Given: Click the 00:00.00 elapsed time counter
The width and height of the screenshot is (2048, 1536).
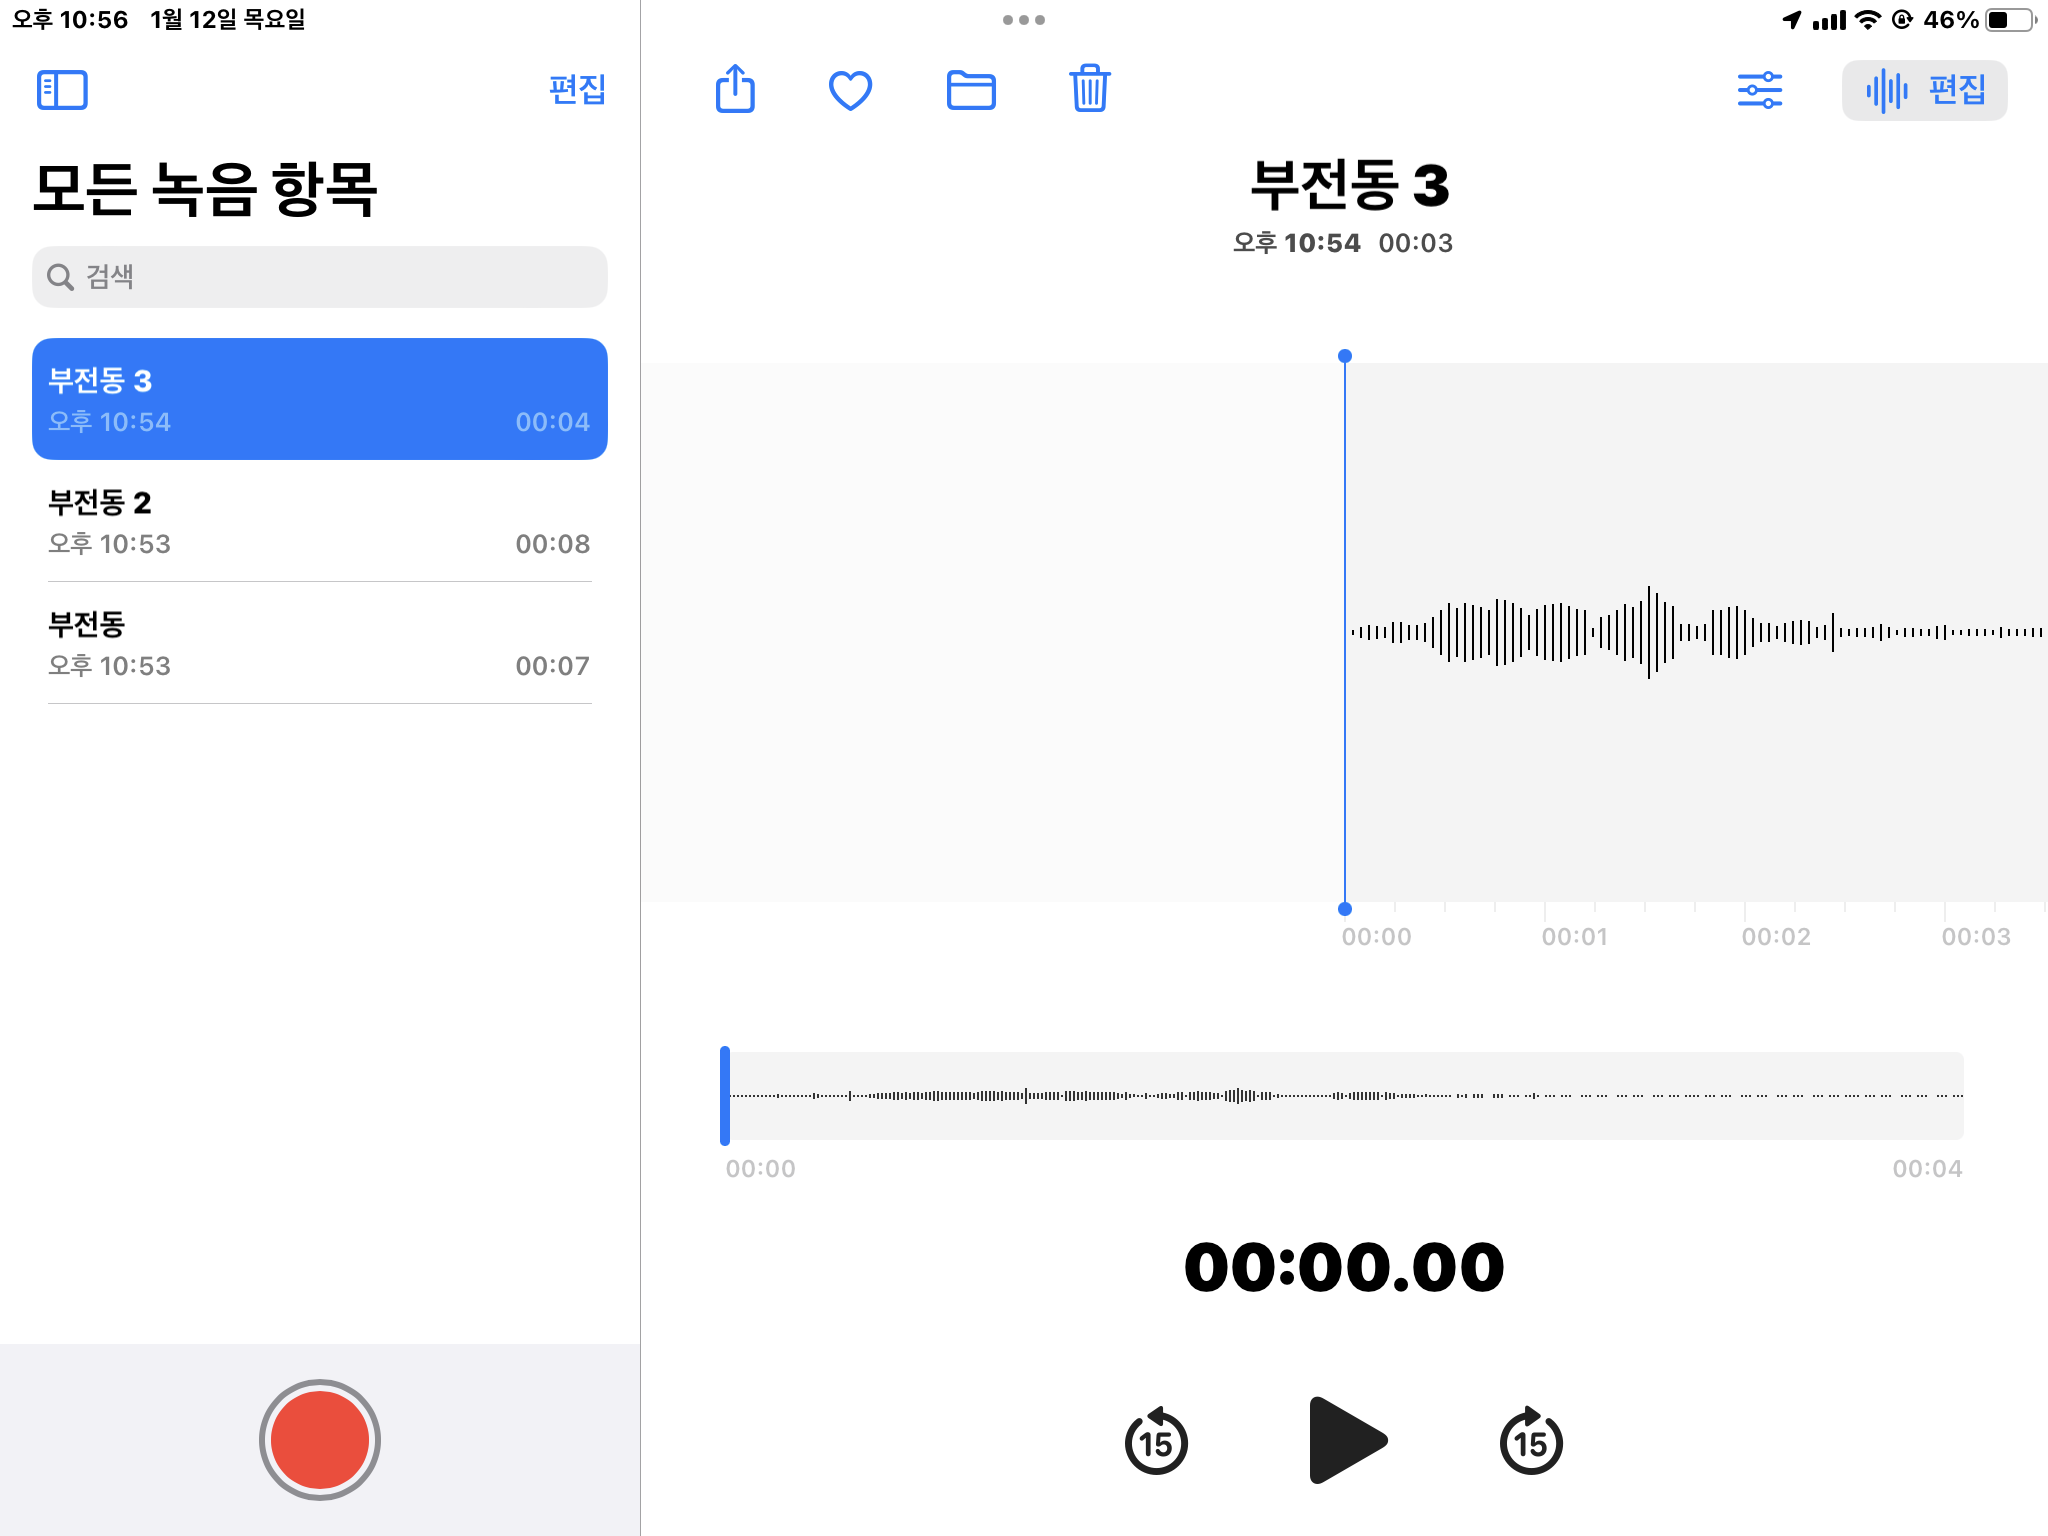Looking at the screenshot, I should [1344, 1268].
